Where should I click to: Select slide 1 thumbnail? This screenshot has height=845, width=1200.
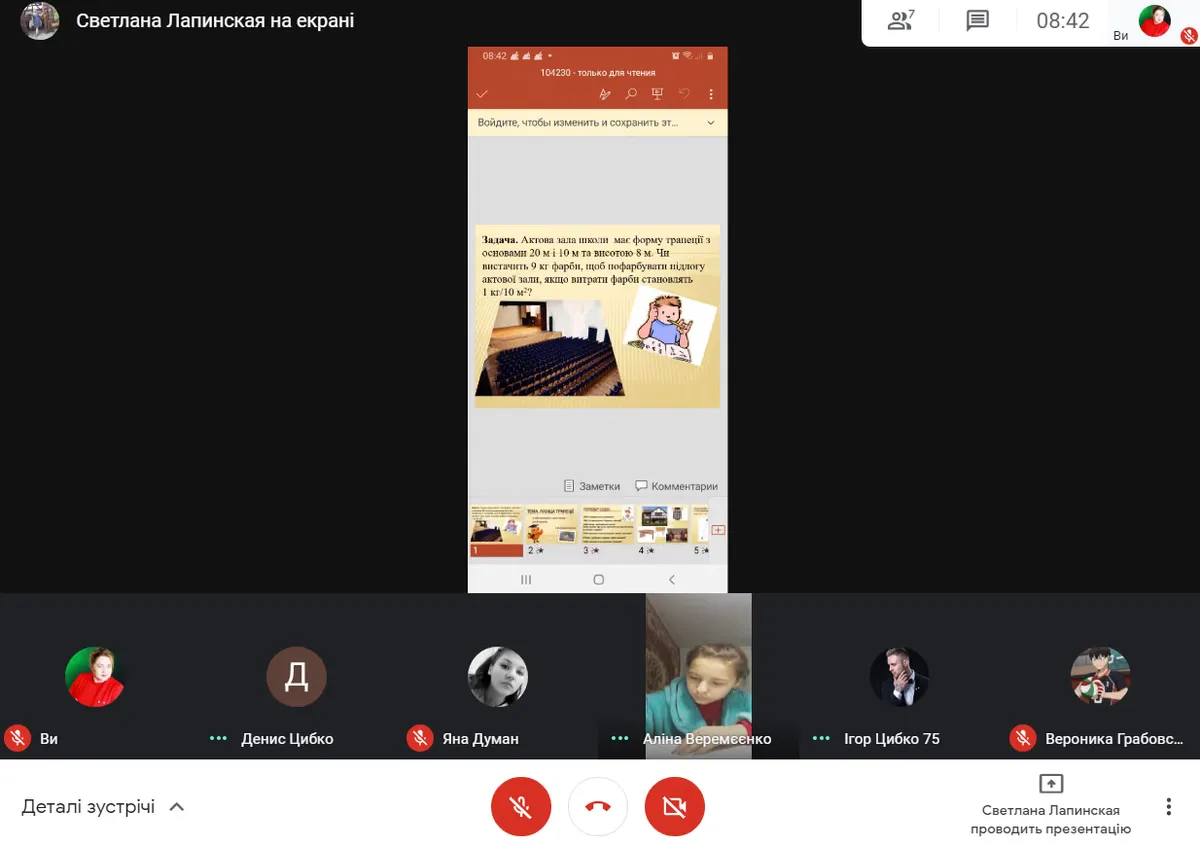497,530
